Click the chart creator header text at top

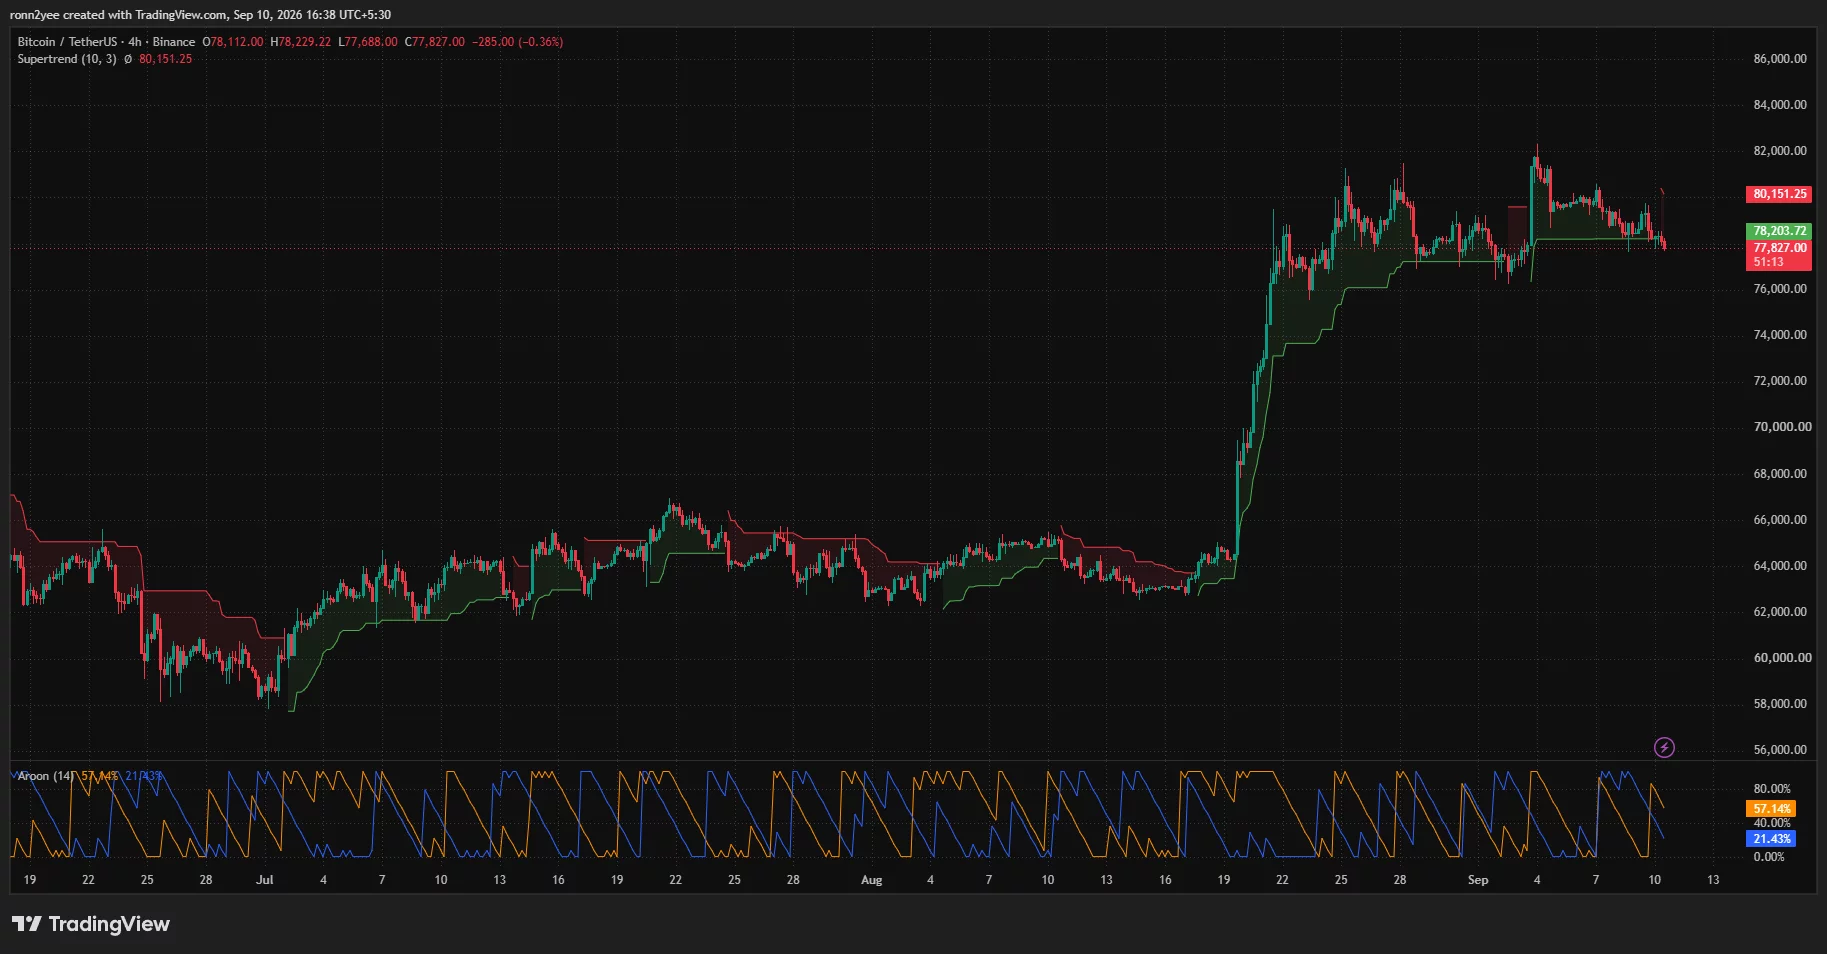[200, 15]
